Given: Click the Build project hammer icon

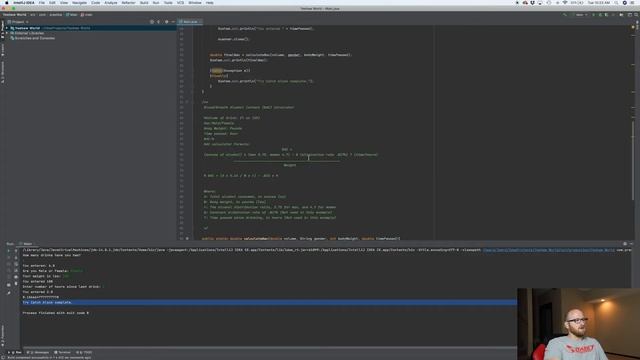Looking at the screenshot, I should [x=565, y=15].
